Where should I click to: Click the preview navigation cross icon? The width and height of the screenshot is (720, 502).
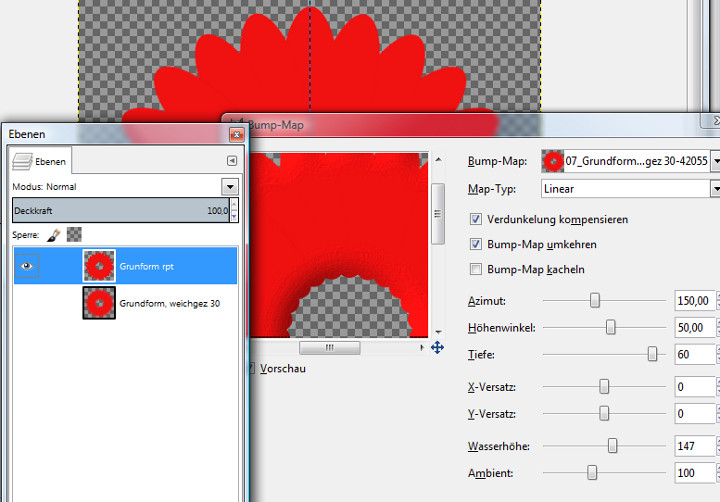click(x=437, y=348)
